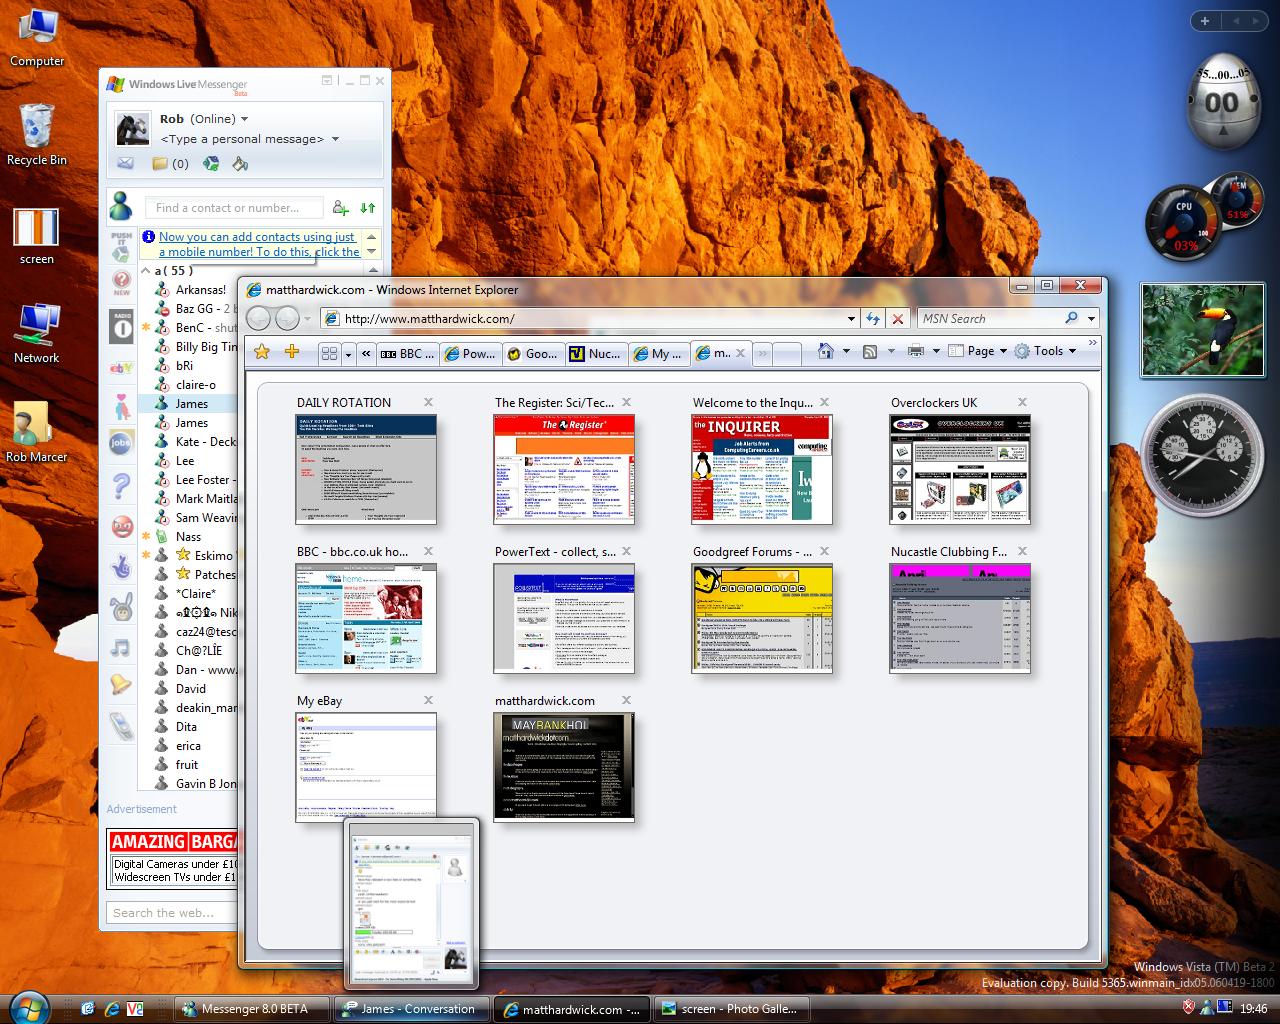The width and height of the screenshot is (1280, 1024).
Task: Click the Refresh icon beside the address bar
Action: (x=873, y=319)
